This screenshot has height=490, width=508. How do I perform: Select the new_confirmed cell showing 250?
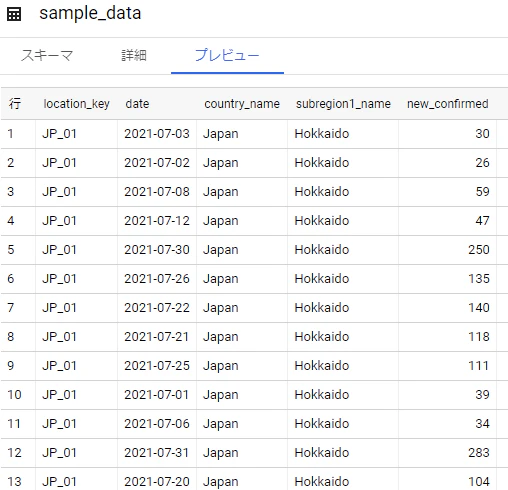coord(479,250)
